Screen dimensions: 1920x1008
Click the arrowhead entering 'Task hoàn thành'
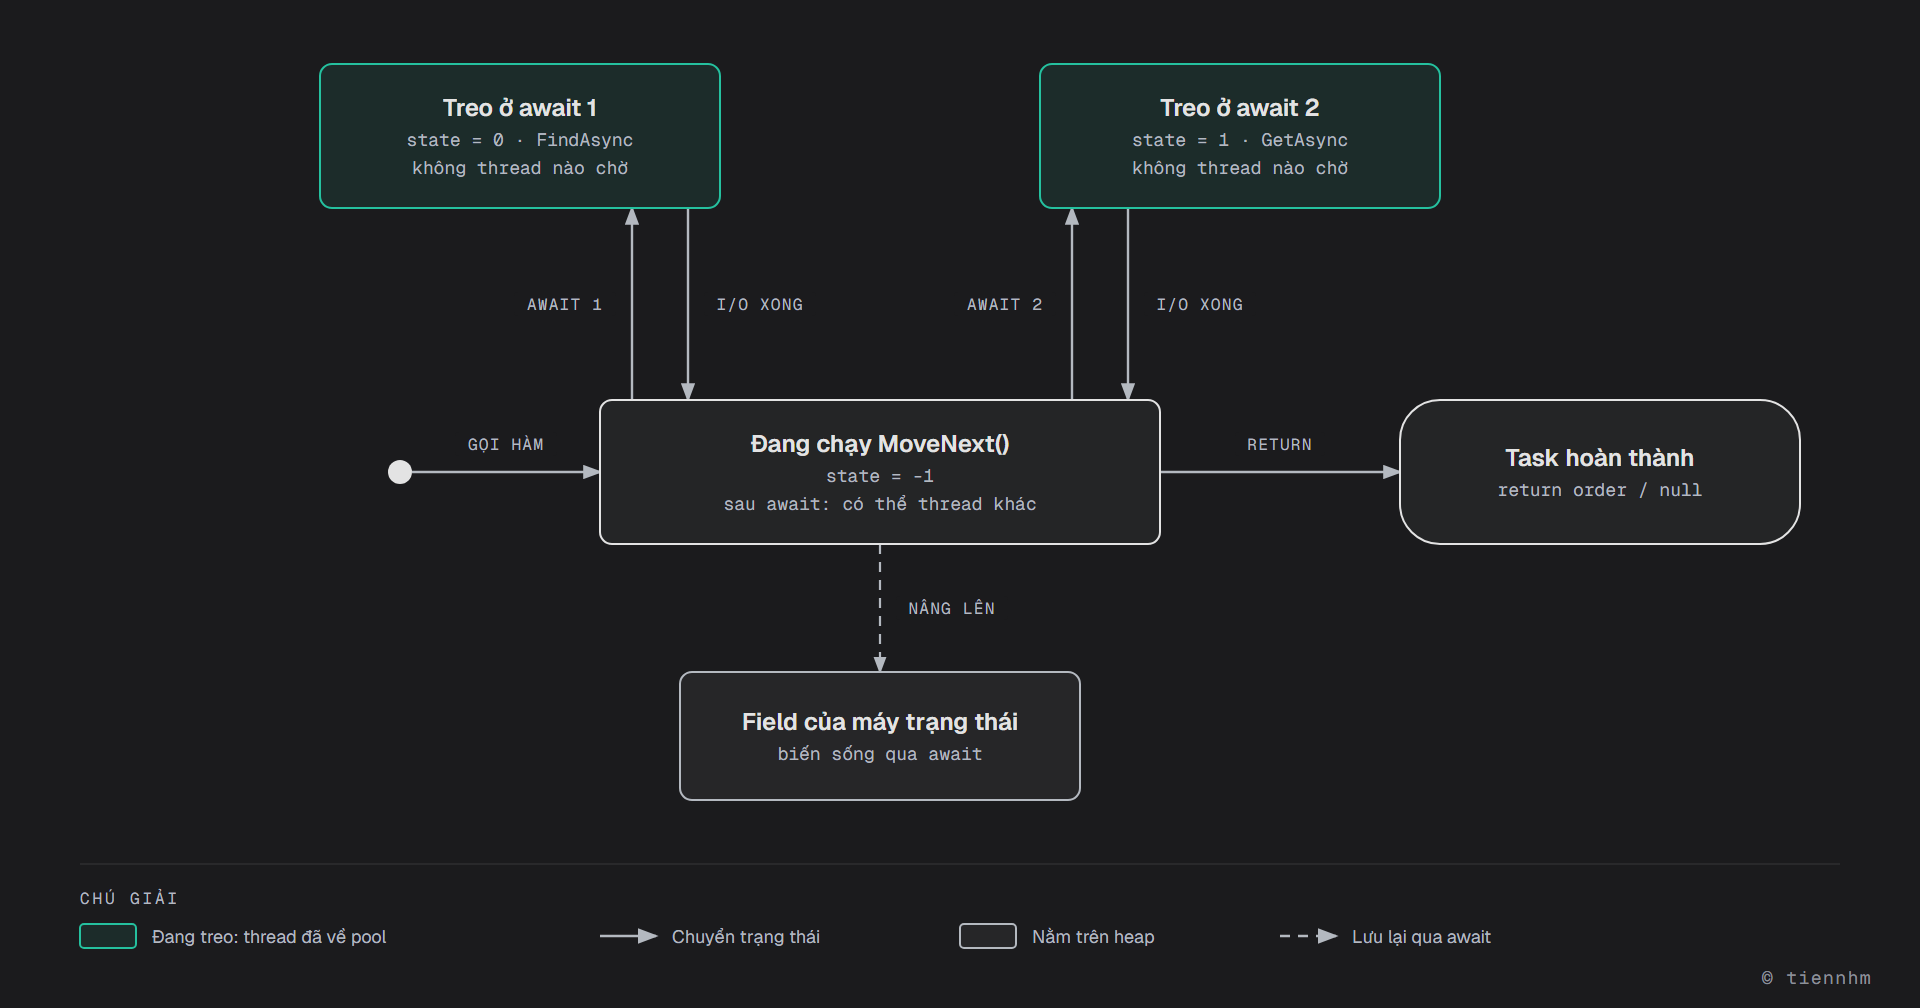(x=1391, y=472)
